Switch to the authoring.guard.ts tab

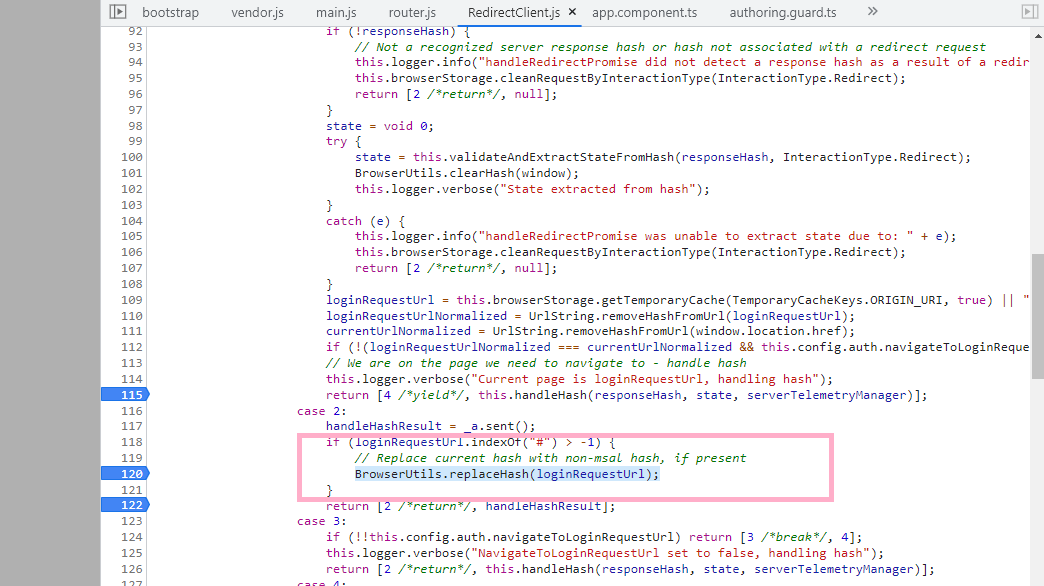tap(783, 13)
